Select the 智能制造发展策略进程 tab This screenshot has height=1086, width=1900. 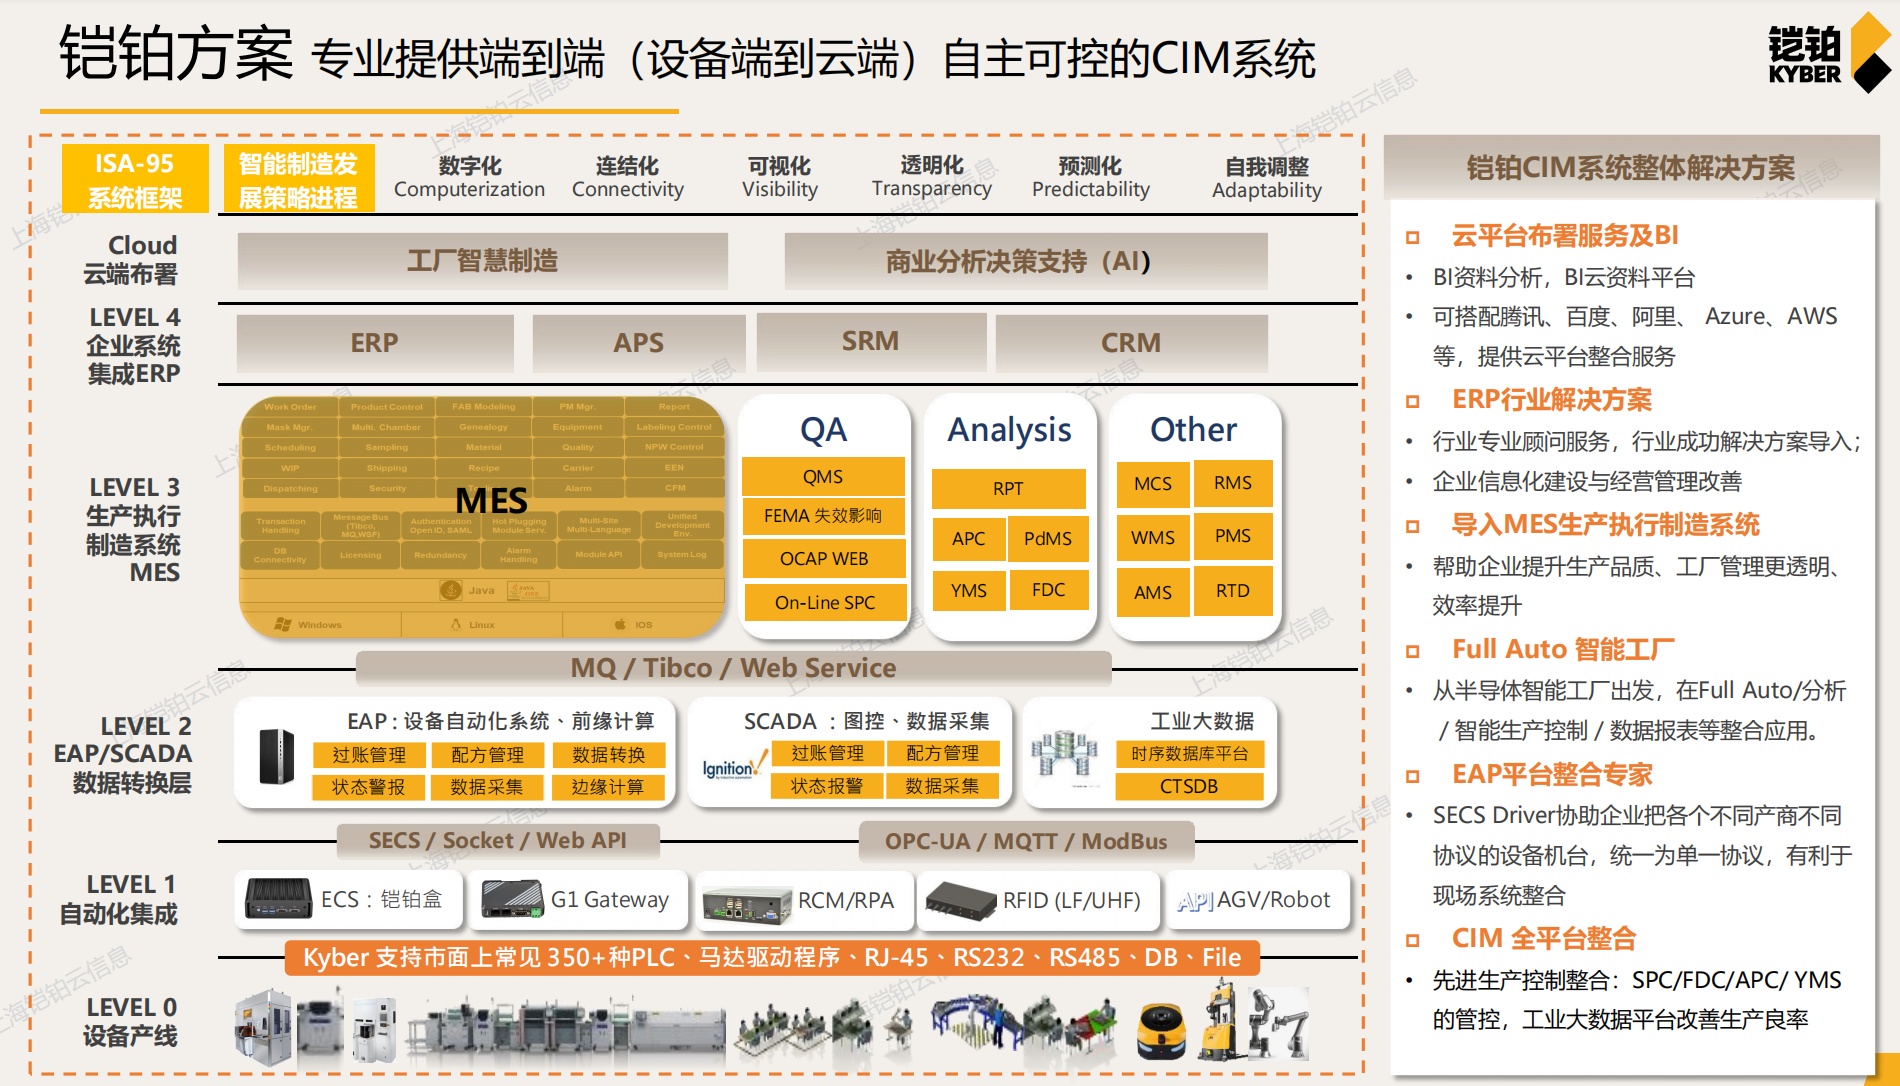(x=298, y=179)
